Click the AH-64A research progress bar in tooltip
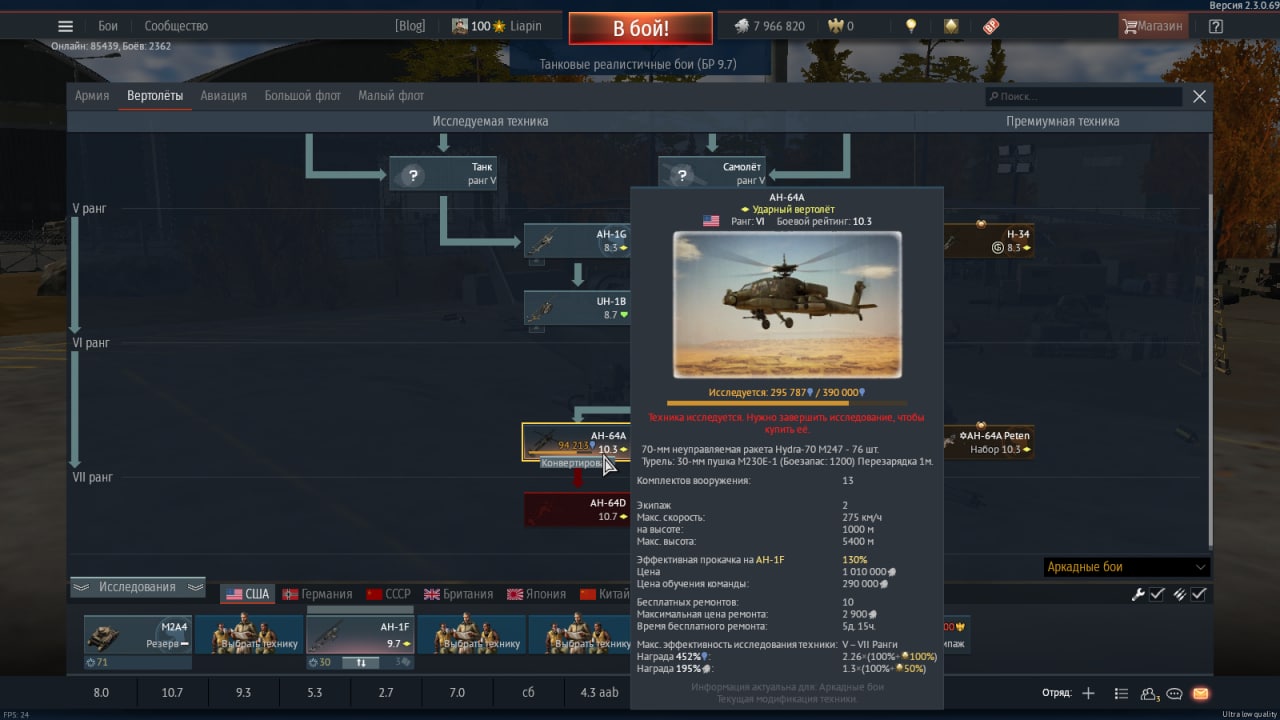The width and height of the screenshot is (1280, 720). tap(786, 404)
